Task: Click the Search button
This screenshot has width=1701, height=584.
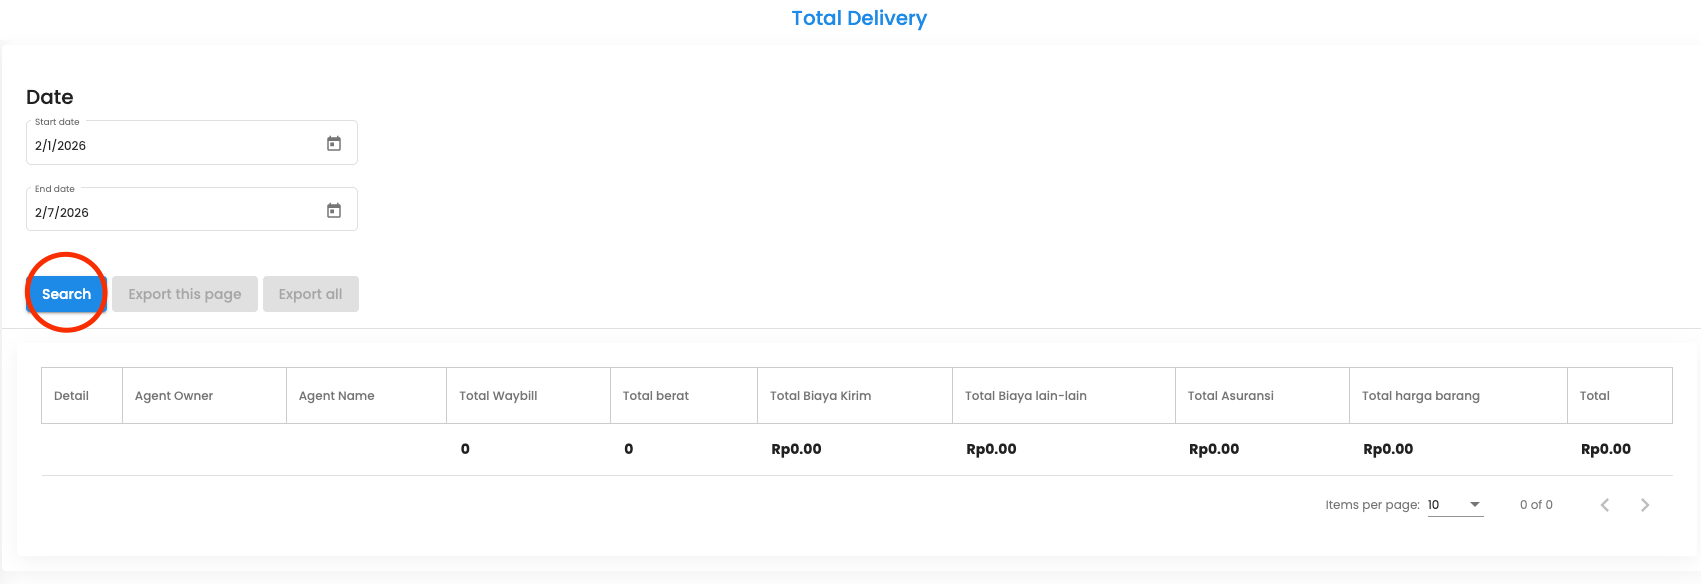Action: (66, 294)
